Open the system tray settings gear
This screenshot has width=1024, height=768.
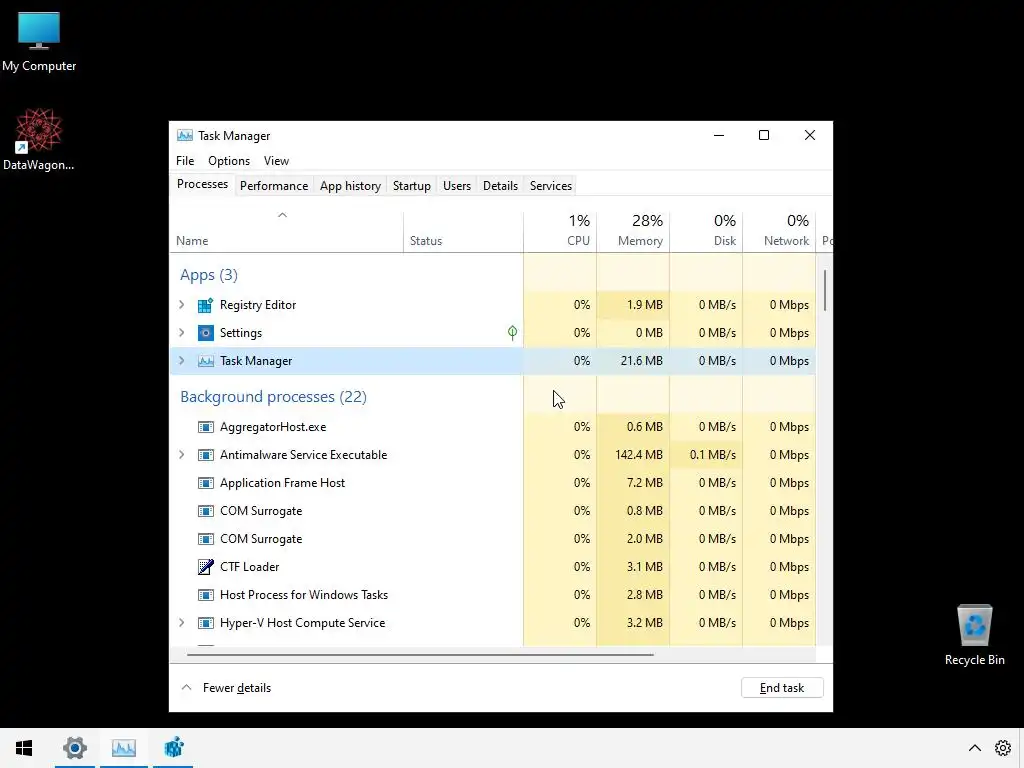[1003, 748]
